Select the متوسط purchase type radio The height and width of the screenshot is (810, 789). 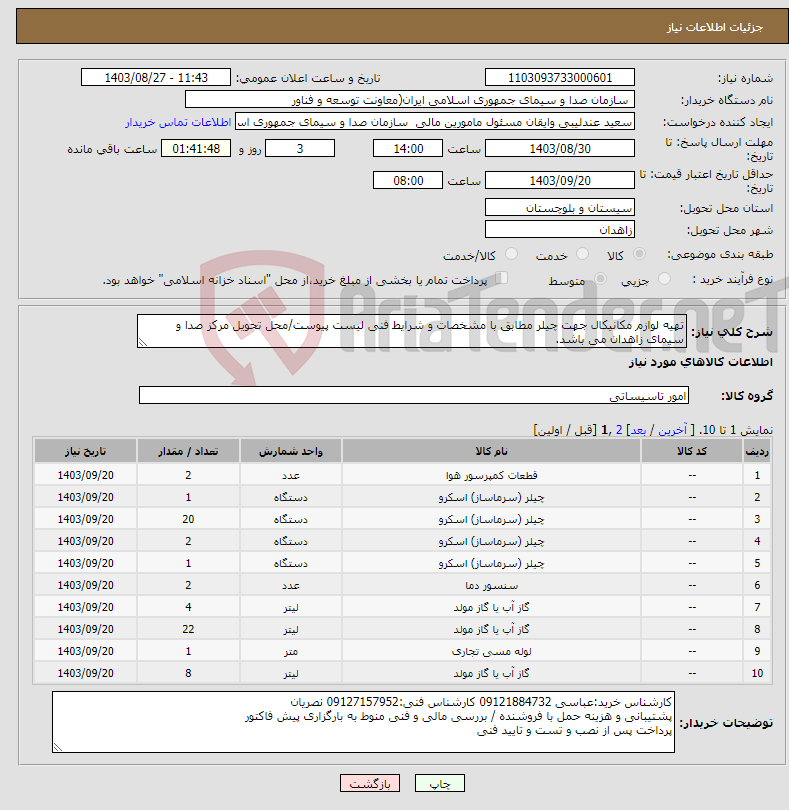coord(600,279)
